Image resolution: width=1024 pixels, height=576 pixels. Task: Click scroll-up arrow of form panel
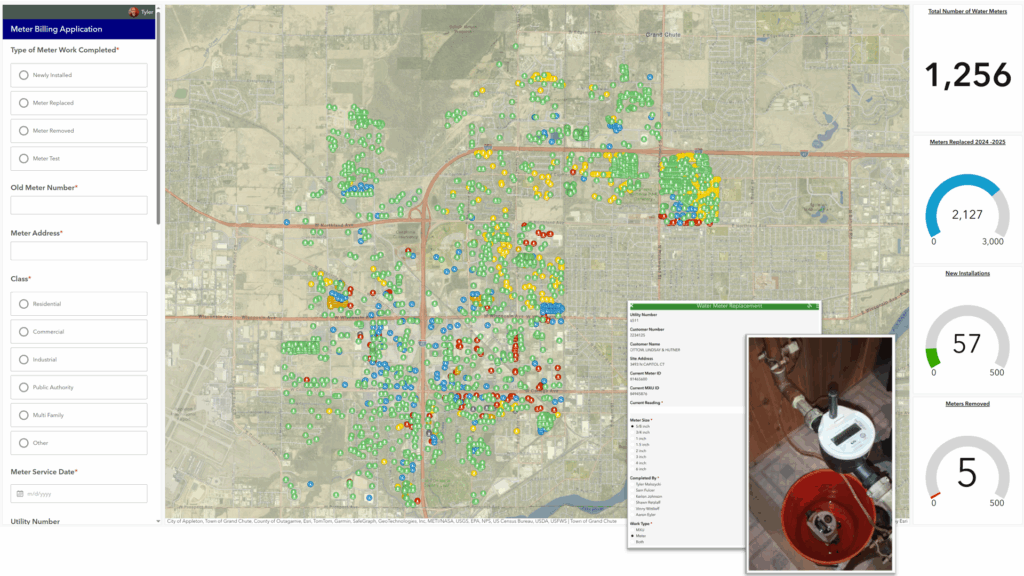point(158,8)
